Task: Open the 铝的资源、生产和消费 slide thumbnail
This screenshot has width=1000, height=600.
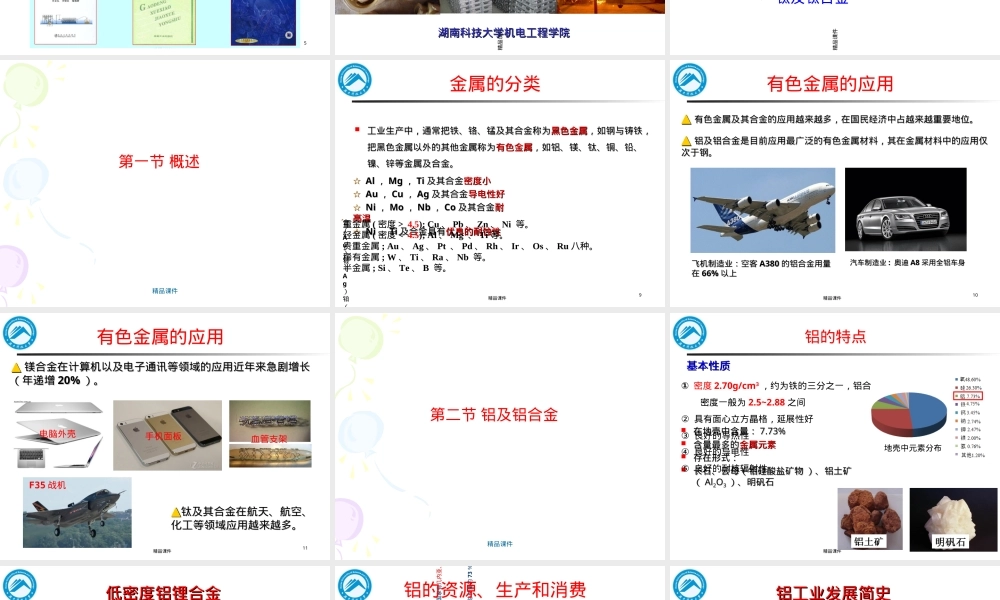Action: point(499,583)
